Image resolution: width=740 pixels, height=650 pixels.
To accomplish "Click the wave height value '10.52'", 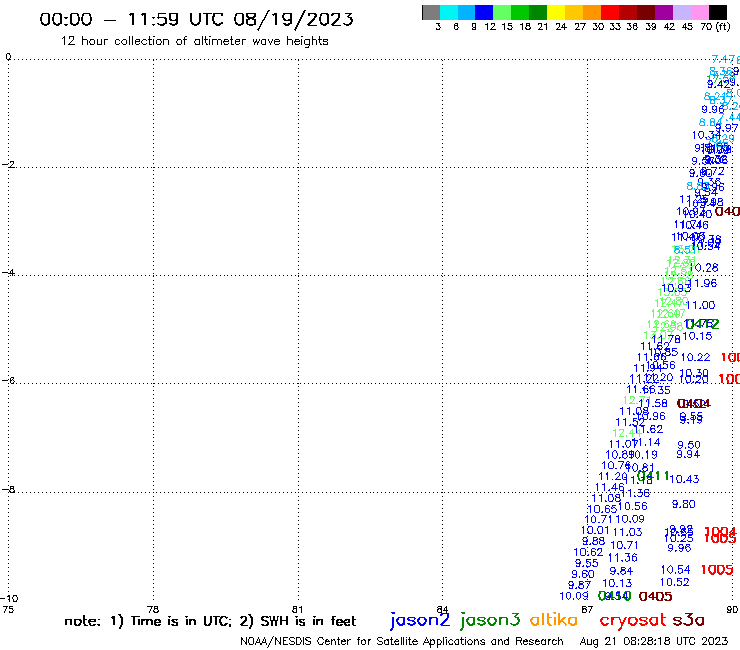I will [x=675, y=582].
